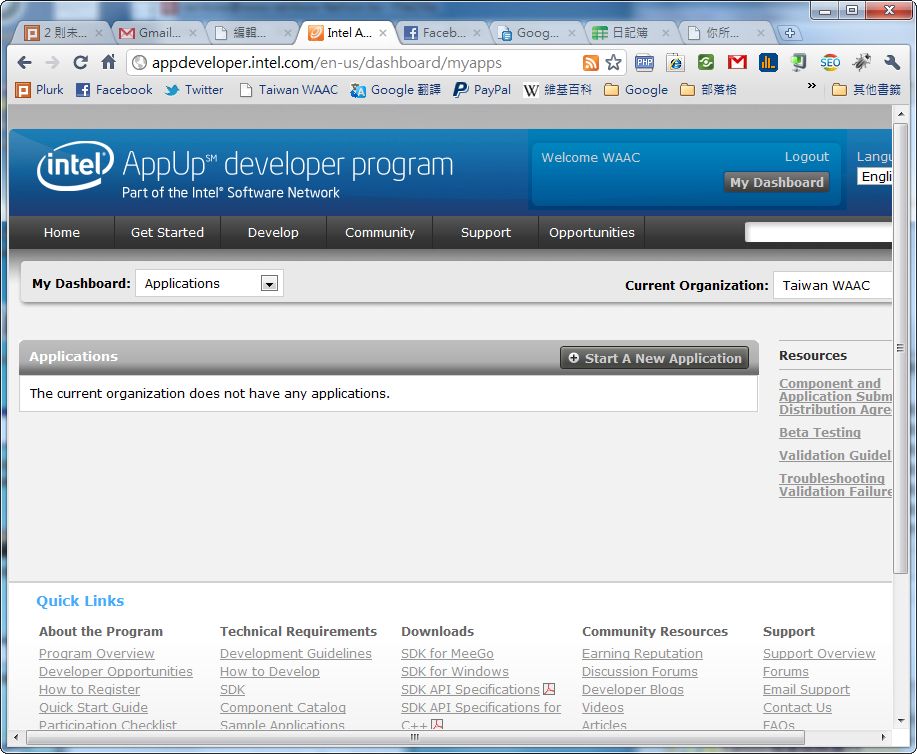Open the Current Organization dropdown
This screenshot has width=917, height=754.
pos(832,285)
